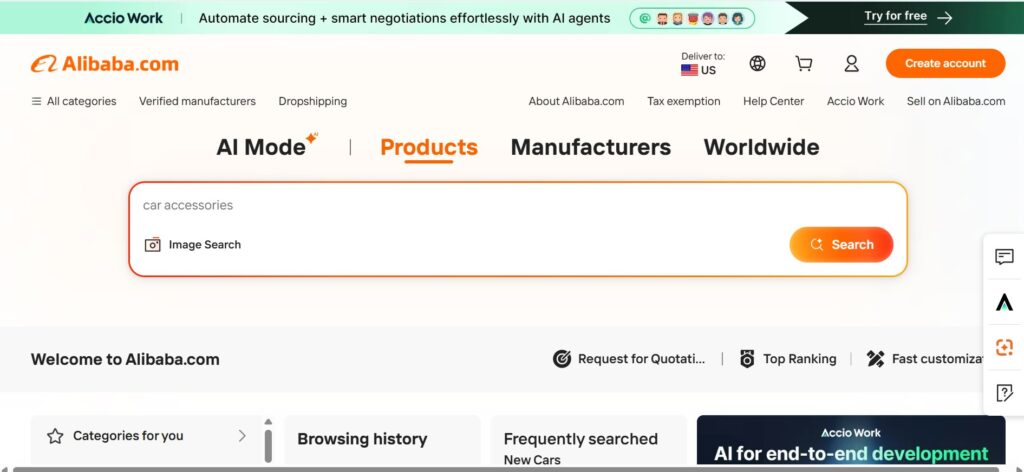Click the Welcome to Alibaba.com heading
Screen dimensions: 1024x472
click(x=125, y=359)
